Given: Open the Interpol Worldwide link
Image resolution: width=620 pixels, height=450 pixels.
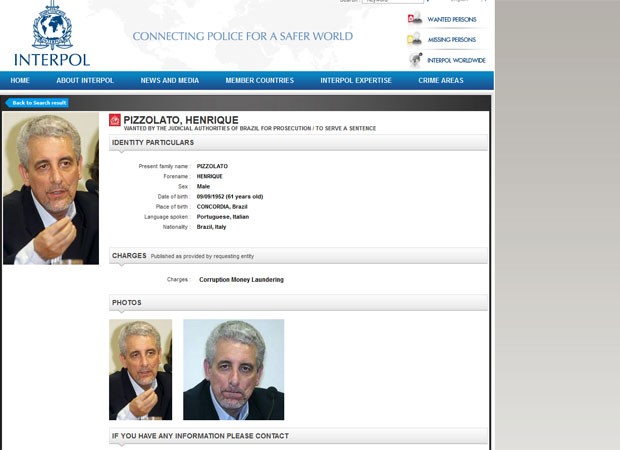Looking at the screenshot, I should (x=456, y=60).
